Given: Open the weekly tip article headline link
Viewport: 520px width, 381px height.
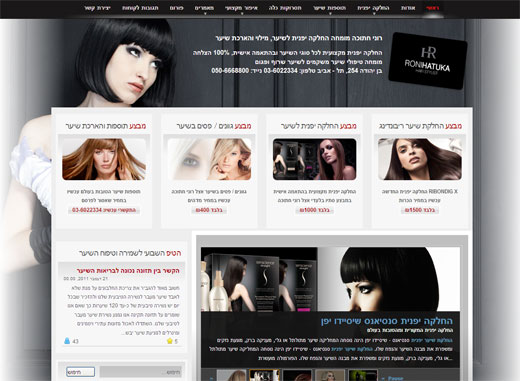Looking at the screenshot, I should coord(128,271).
